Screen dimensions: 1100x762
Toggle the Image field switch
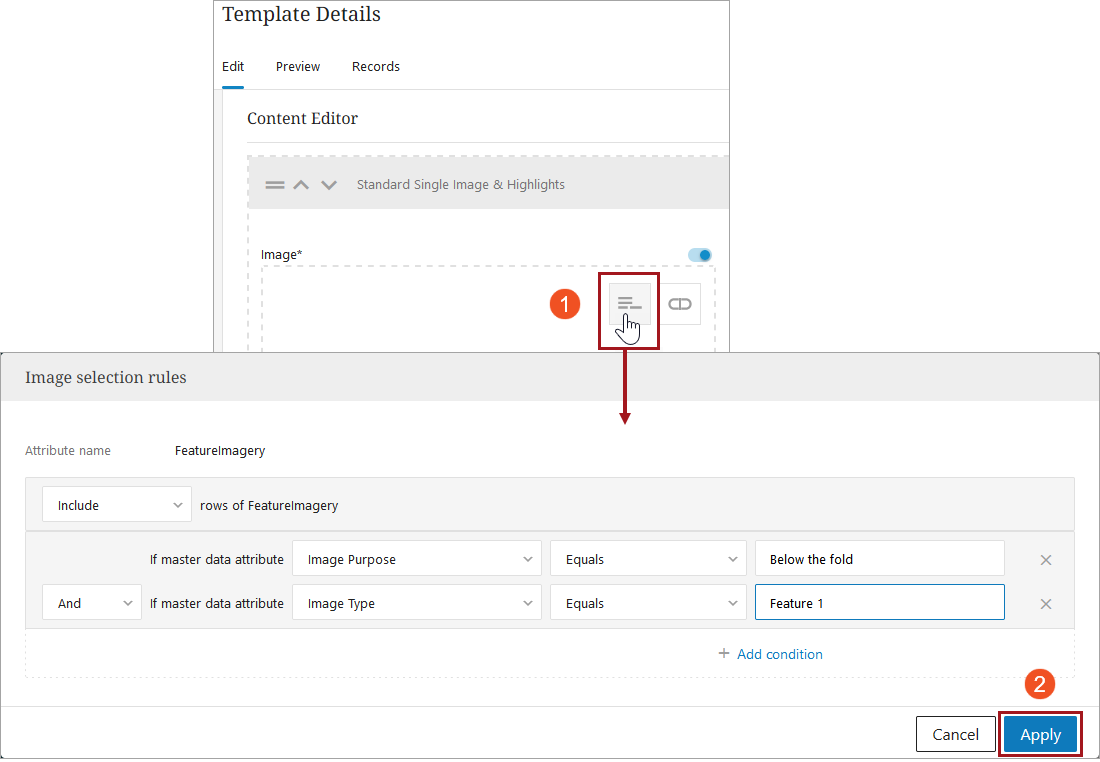pyautogui.click(x=700, y=255)
